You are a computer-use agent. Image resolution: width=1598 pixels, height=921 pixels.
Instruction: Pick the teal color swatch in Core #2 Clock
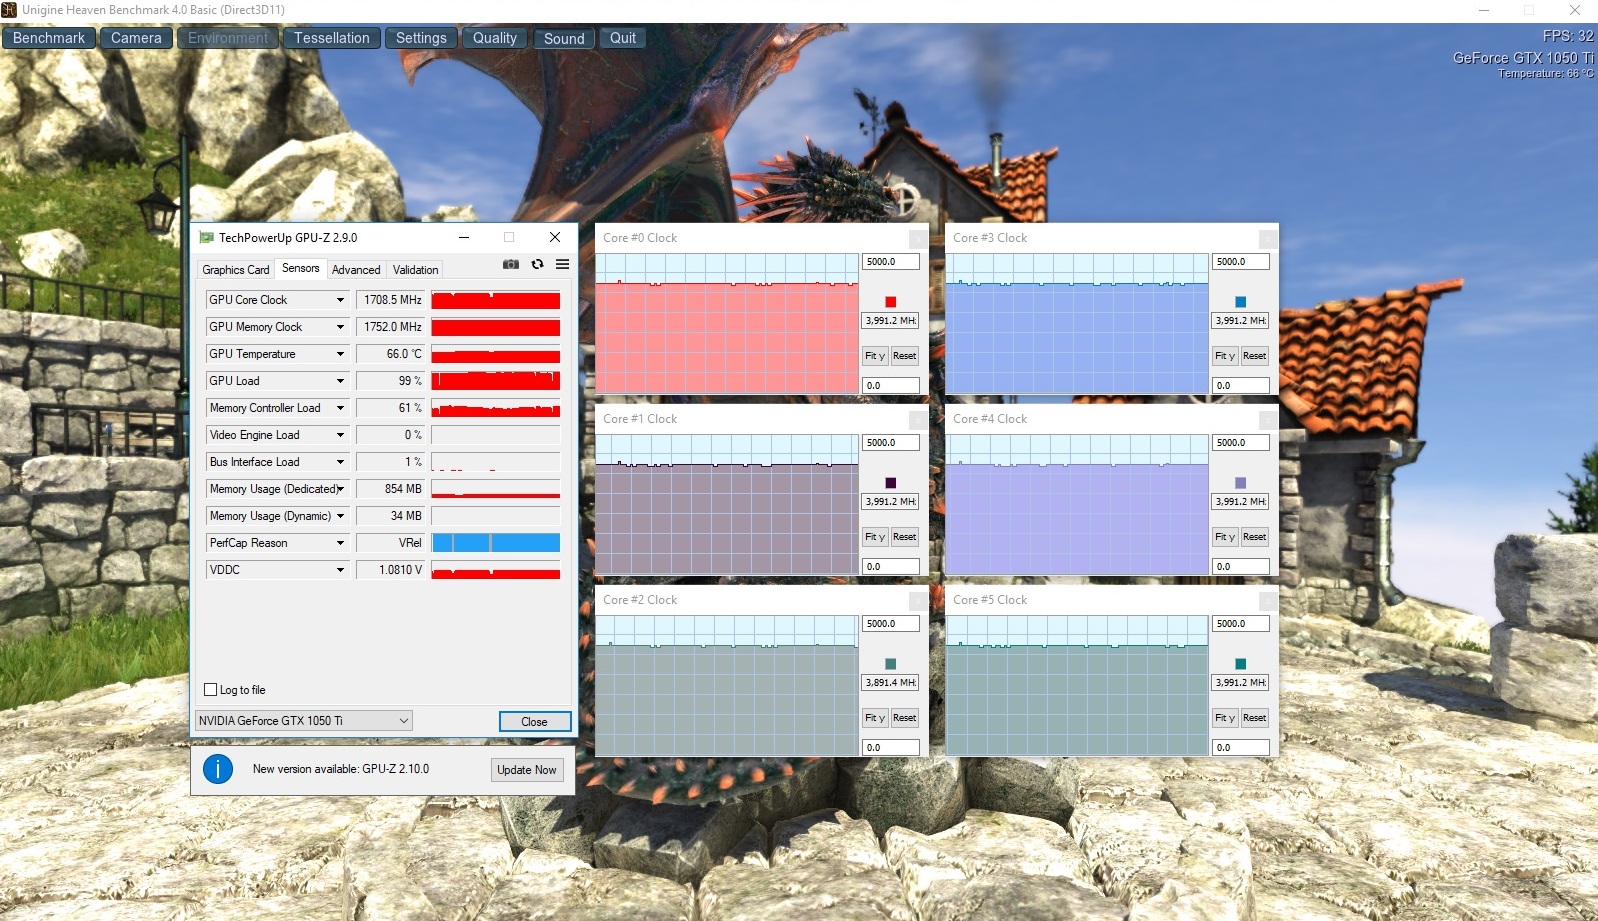coord(890,664)
